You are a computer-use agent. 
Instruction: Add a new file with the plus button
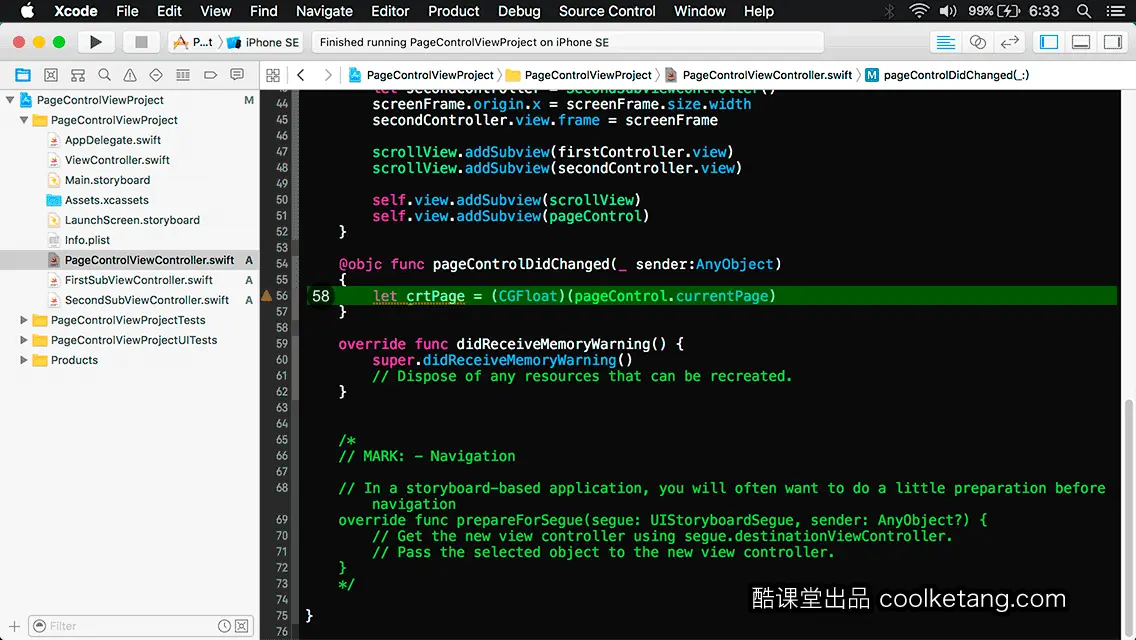coord(14,626)
